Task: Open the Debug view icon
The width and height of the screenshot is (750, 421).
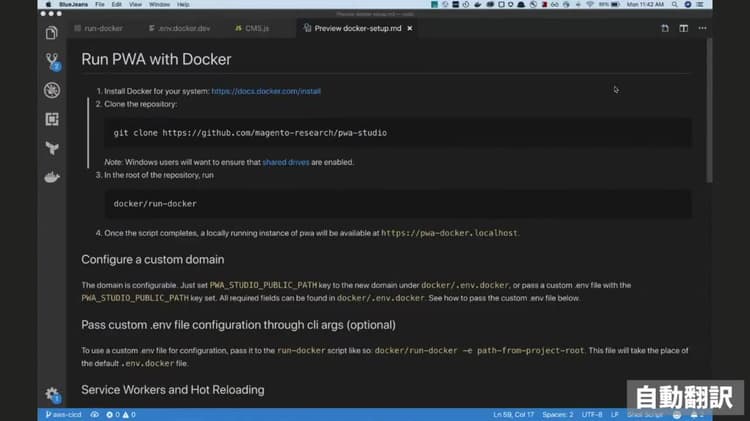Action: pos(52,90)
